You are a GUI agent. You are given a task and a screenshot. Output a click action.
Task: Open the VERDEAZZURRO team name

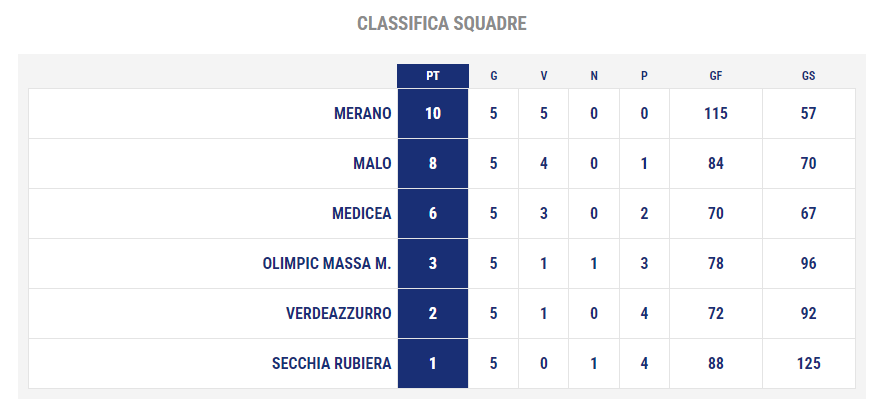(x=338, y=314)
